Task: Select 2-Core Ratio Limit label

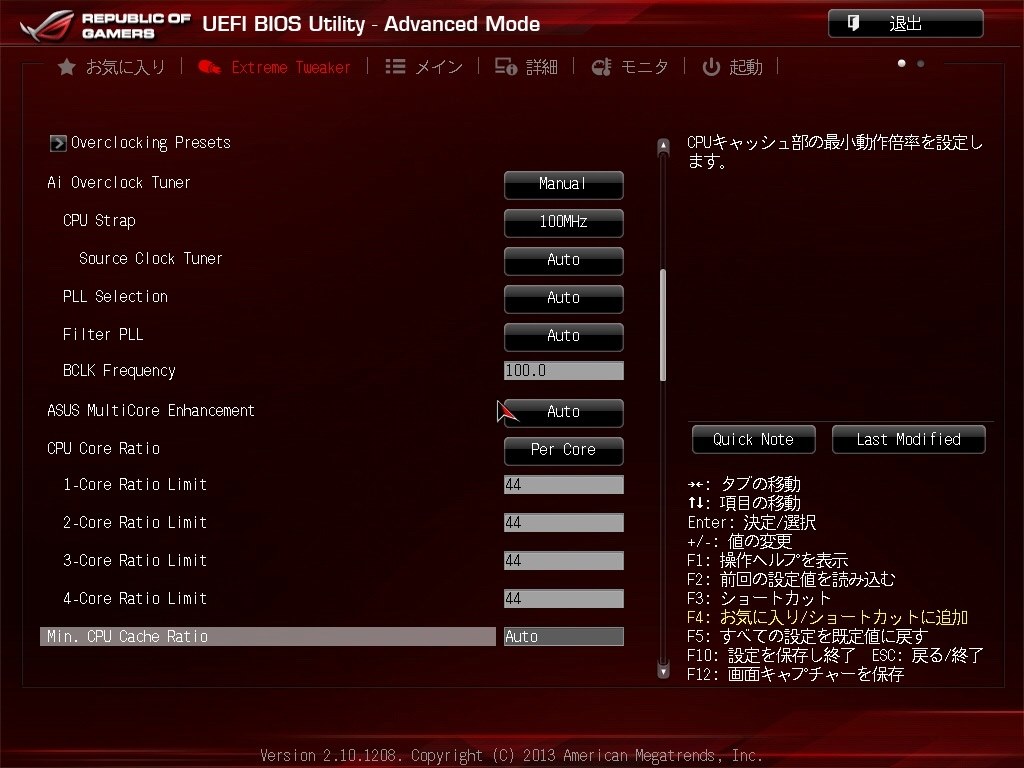Action: pos(135,522)
